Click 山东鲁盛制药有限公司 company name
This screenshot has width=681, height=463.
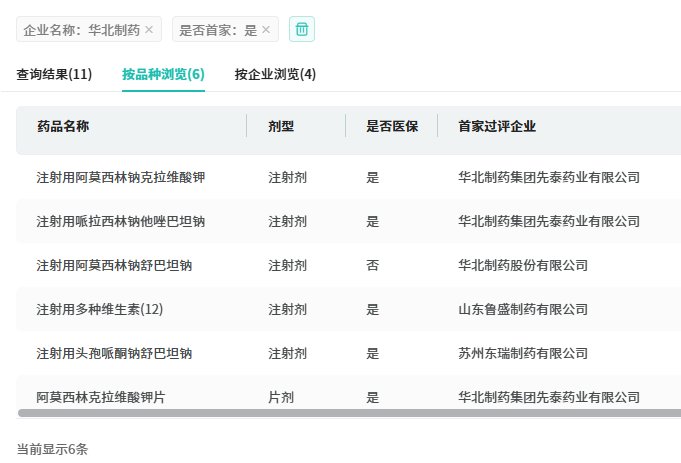[x=523, y=309]
